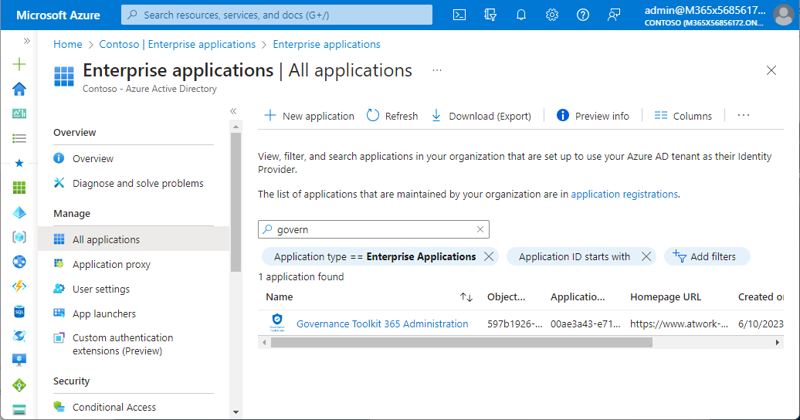
Task: Collapse the resource menu sidebar
Action: click(233, 111)
